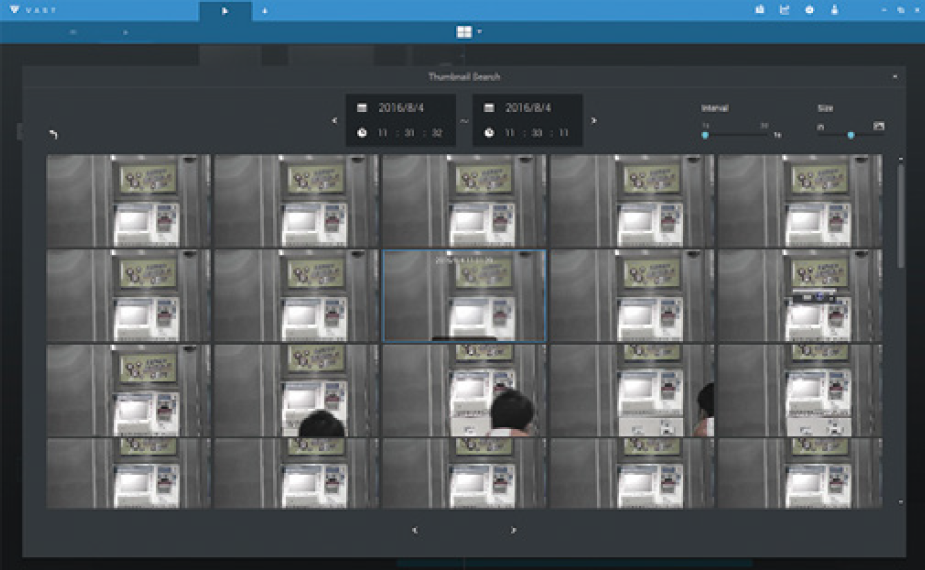
Task: Click the start time clock icon
Action: (x=362, y=133)
